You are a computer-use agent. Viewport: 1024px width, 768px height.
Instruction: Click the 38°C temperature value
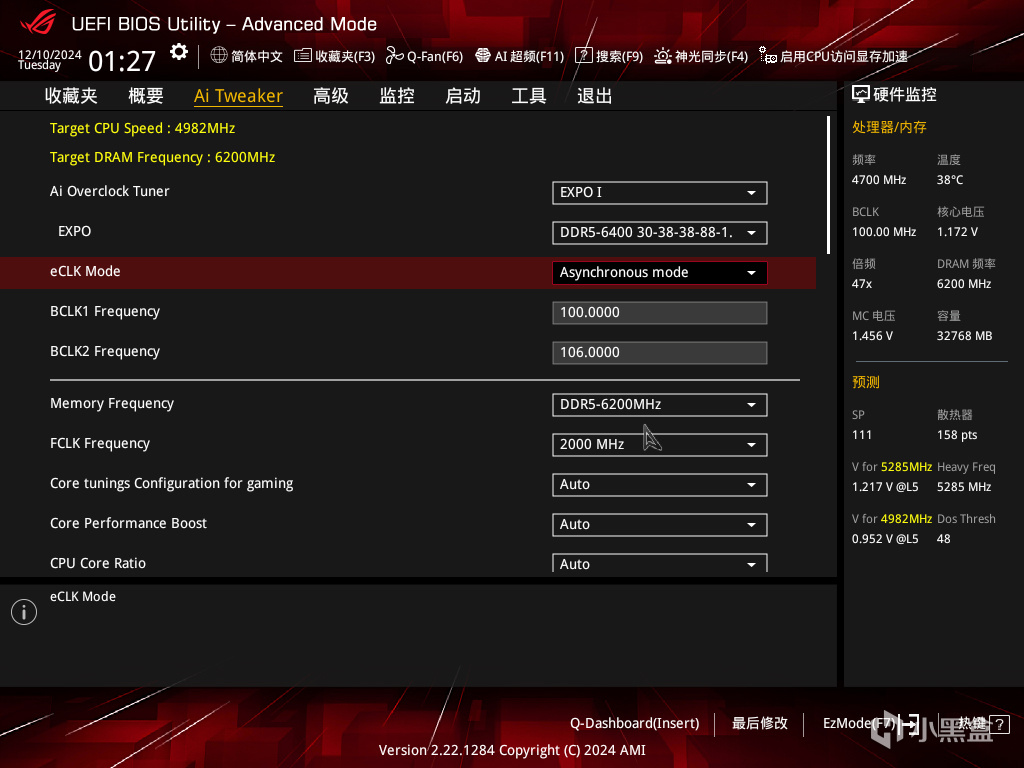[x=950, y=180]
